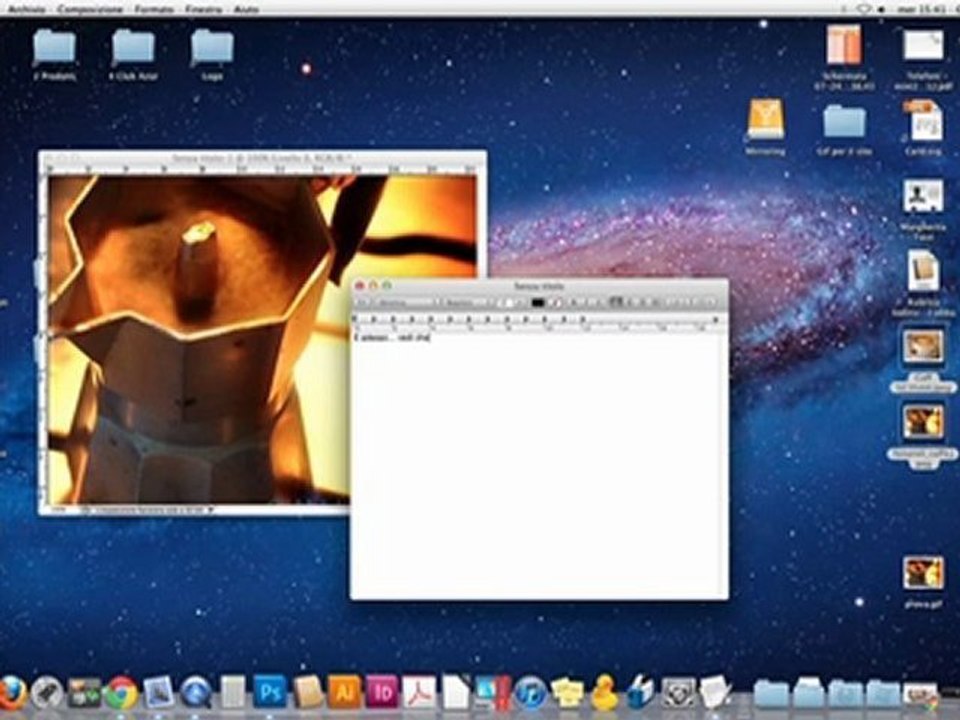
Task: Open the last folder stack in Dock
Action: tap(882, 694)
